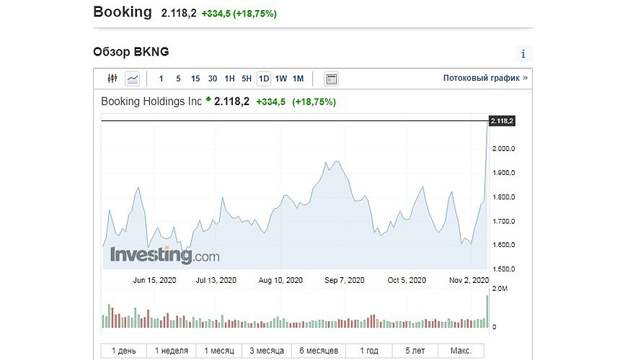Switch to the 1M monthly interval
This screenshot has width=620, height=360.
(298, 79)
